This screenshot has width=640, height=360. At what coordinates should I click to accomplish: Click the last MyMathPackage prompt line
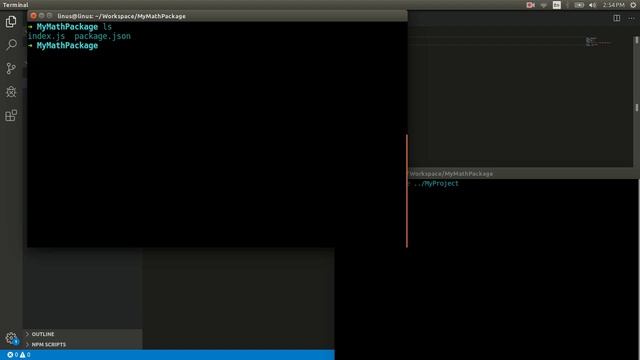coord(63,45)
